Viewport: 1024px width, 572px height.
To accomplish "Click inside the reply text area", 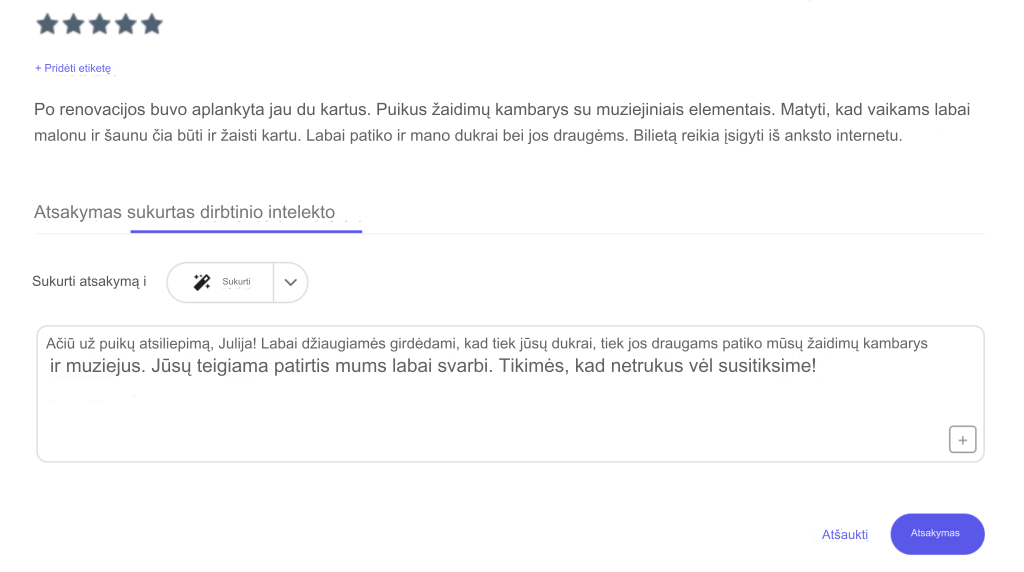I will pyautogui.click(x=510, y=394).
